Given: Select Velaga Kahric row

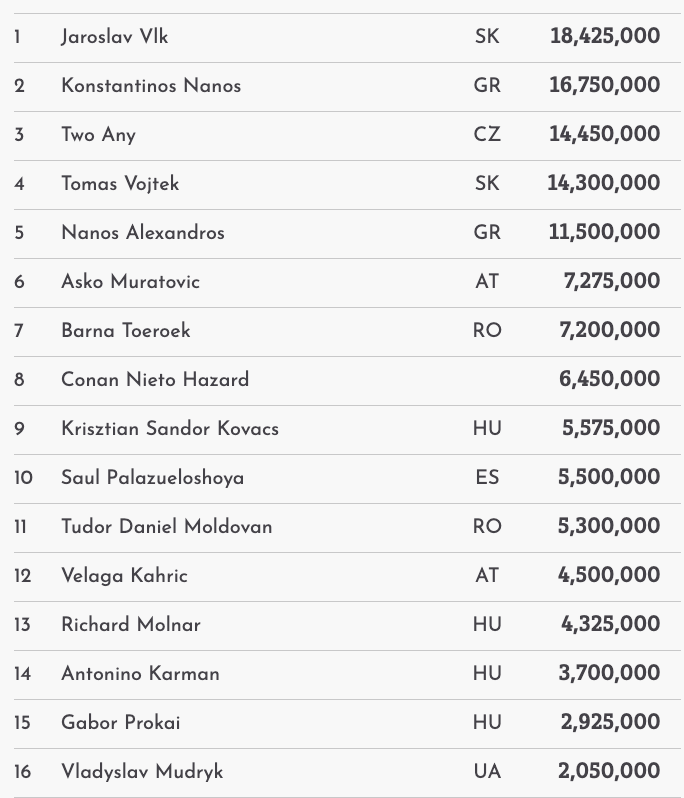Looking at the screenshot, I should (x=124, y=576).
